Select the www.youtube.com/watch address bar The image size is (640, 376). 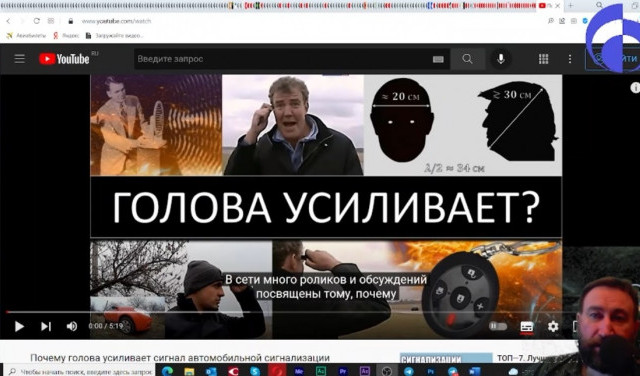(116, 21)
